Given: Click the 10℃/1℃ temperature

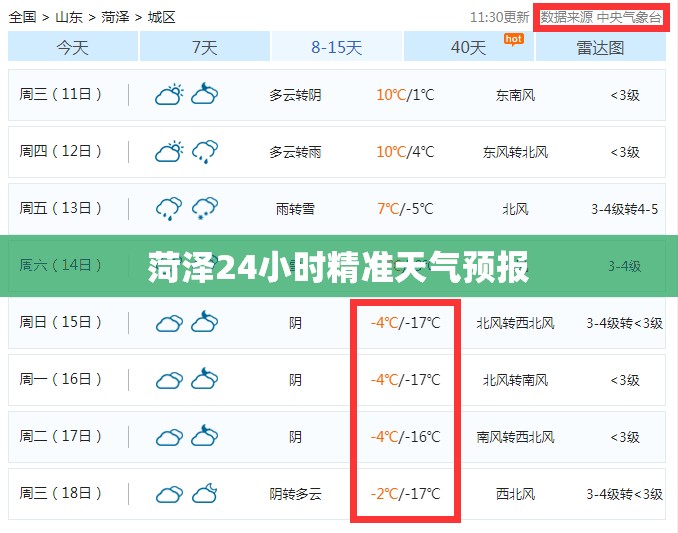Looking at the screenshot, I should pyautogui.click(x=405, y=95).
